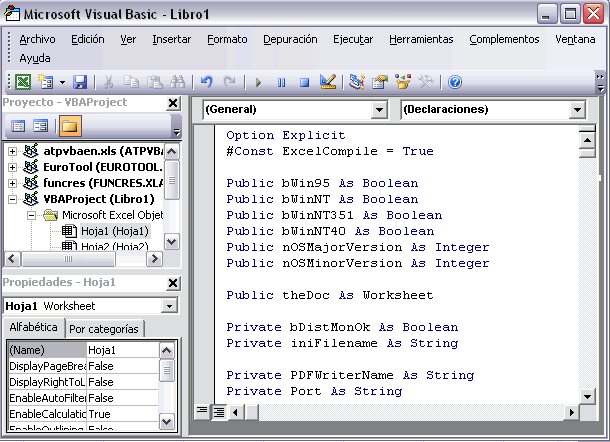Open the (Declaraciones) procedure dropdown
The height and width of the screenshot is (442, 610).
click(x=577, y=110)
